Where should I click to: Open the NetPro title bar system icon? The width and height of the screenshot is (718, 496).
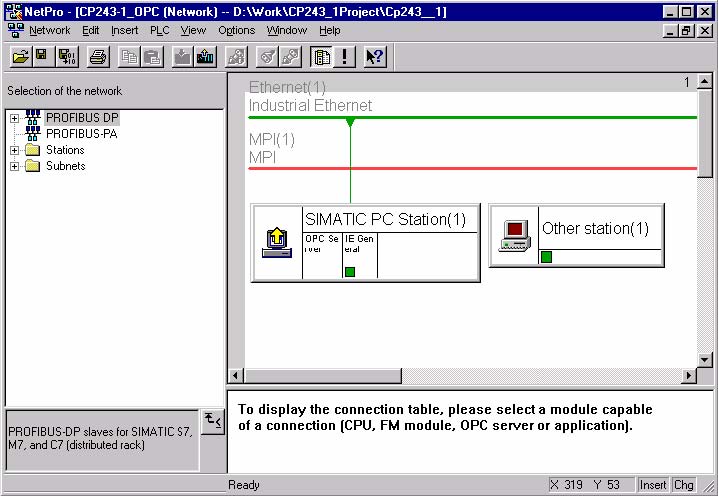click(13, 11)
